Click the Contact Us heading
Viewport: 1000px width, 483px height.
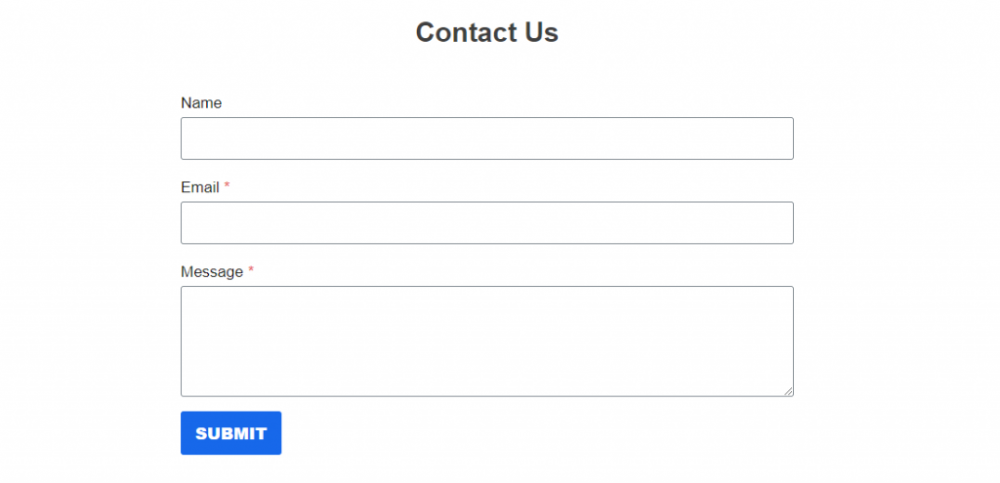487,32
